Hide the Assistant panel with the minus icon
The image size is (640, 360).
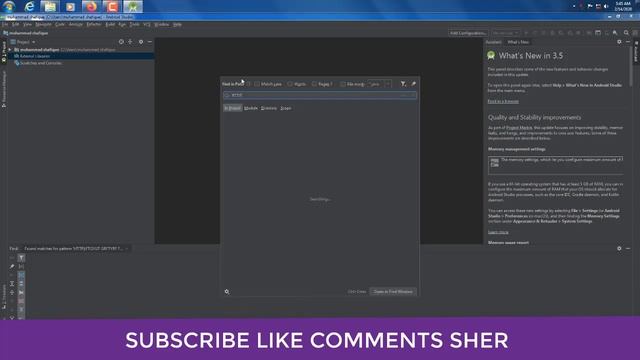pyautogui.click(x=628, y=42)
